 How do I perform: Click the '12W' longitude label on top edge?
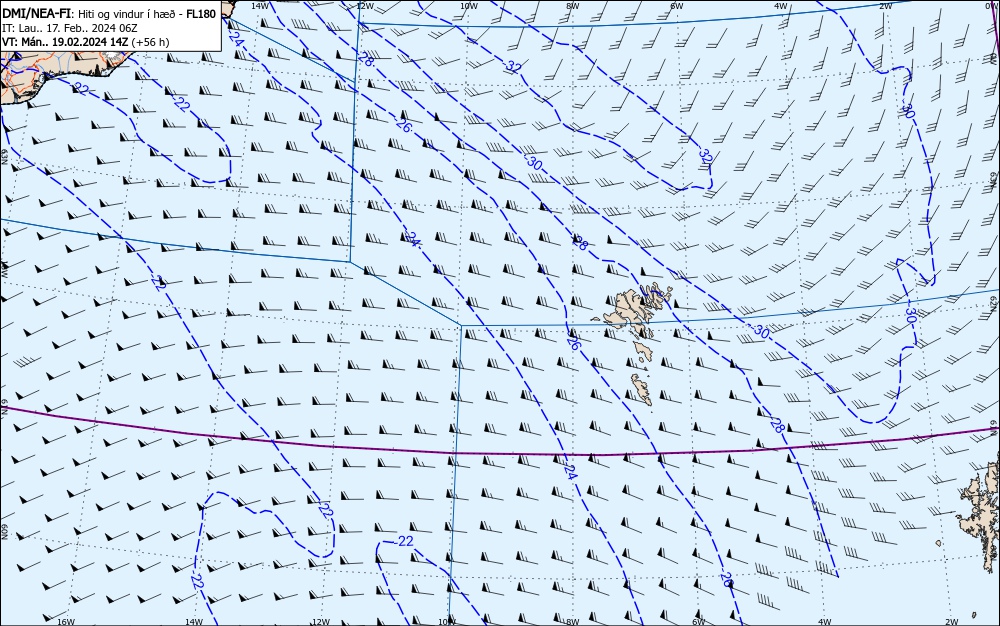point(364,6)
